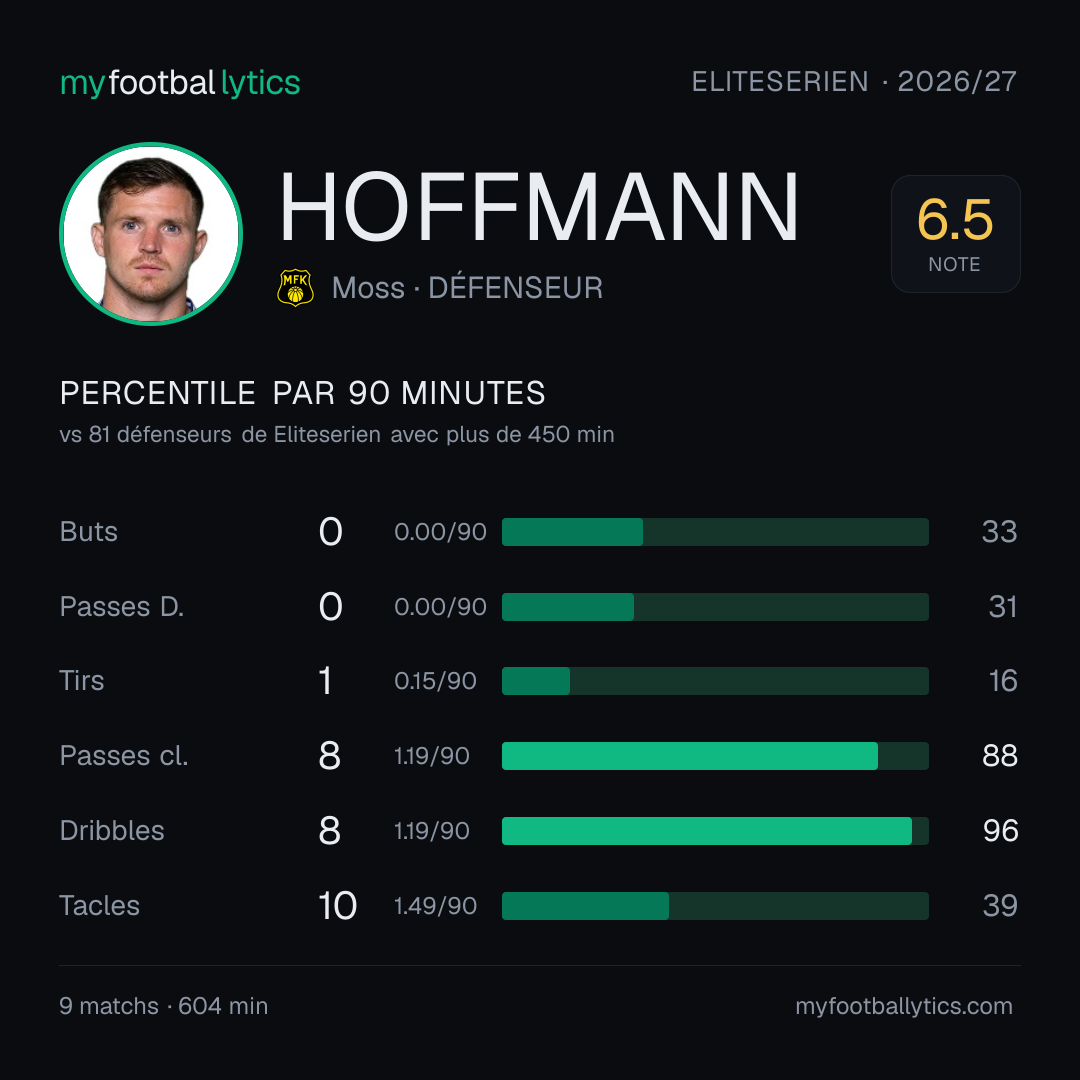Image resolution: width=1080 pixels, height=1080 pixels.
Task: Click the myfootballytics logo
Action: 180,83
